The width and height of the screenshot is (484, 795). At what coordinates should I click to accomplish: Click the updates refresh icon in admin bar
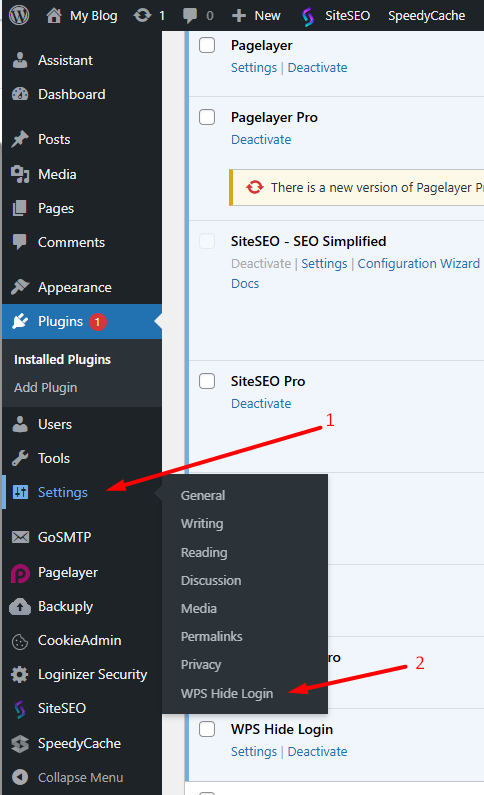[x=142, y=16]
